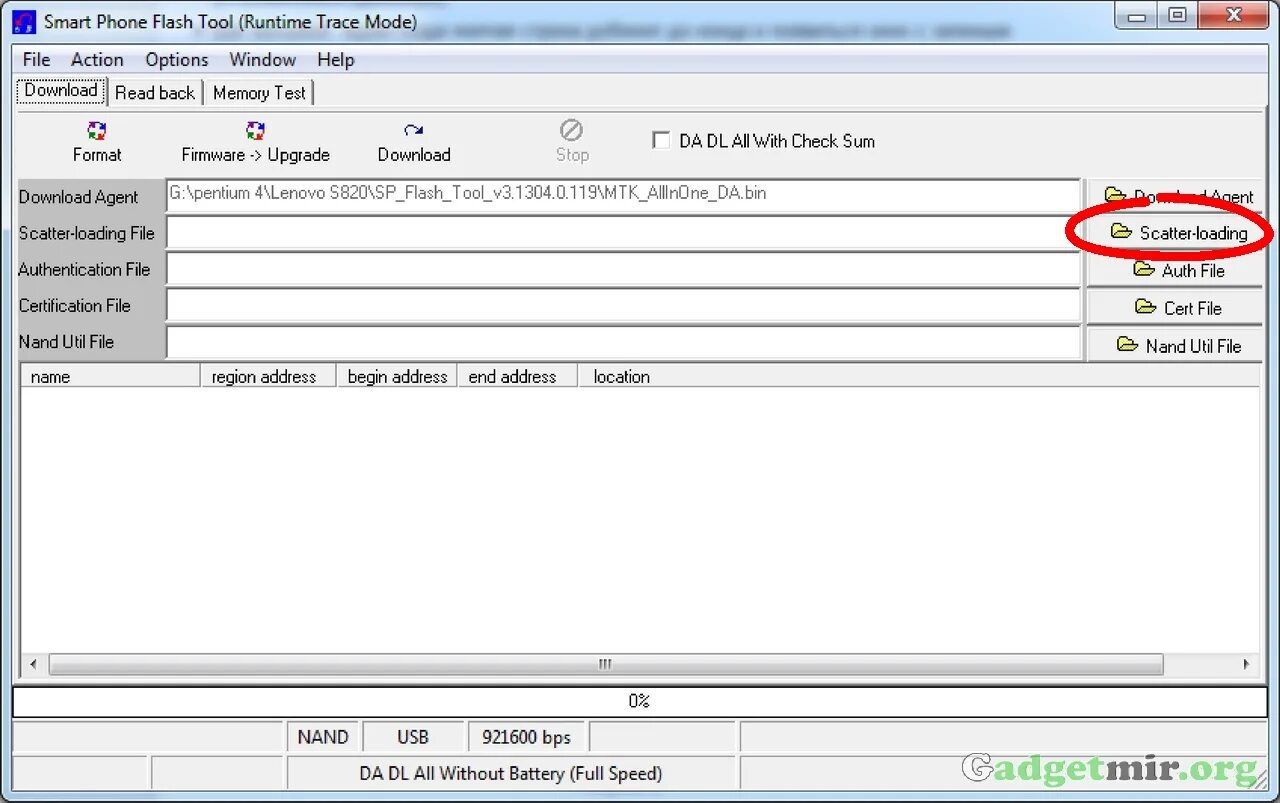Open the Options menu

pyautogui.click(x=177, y=60)
